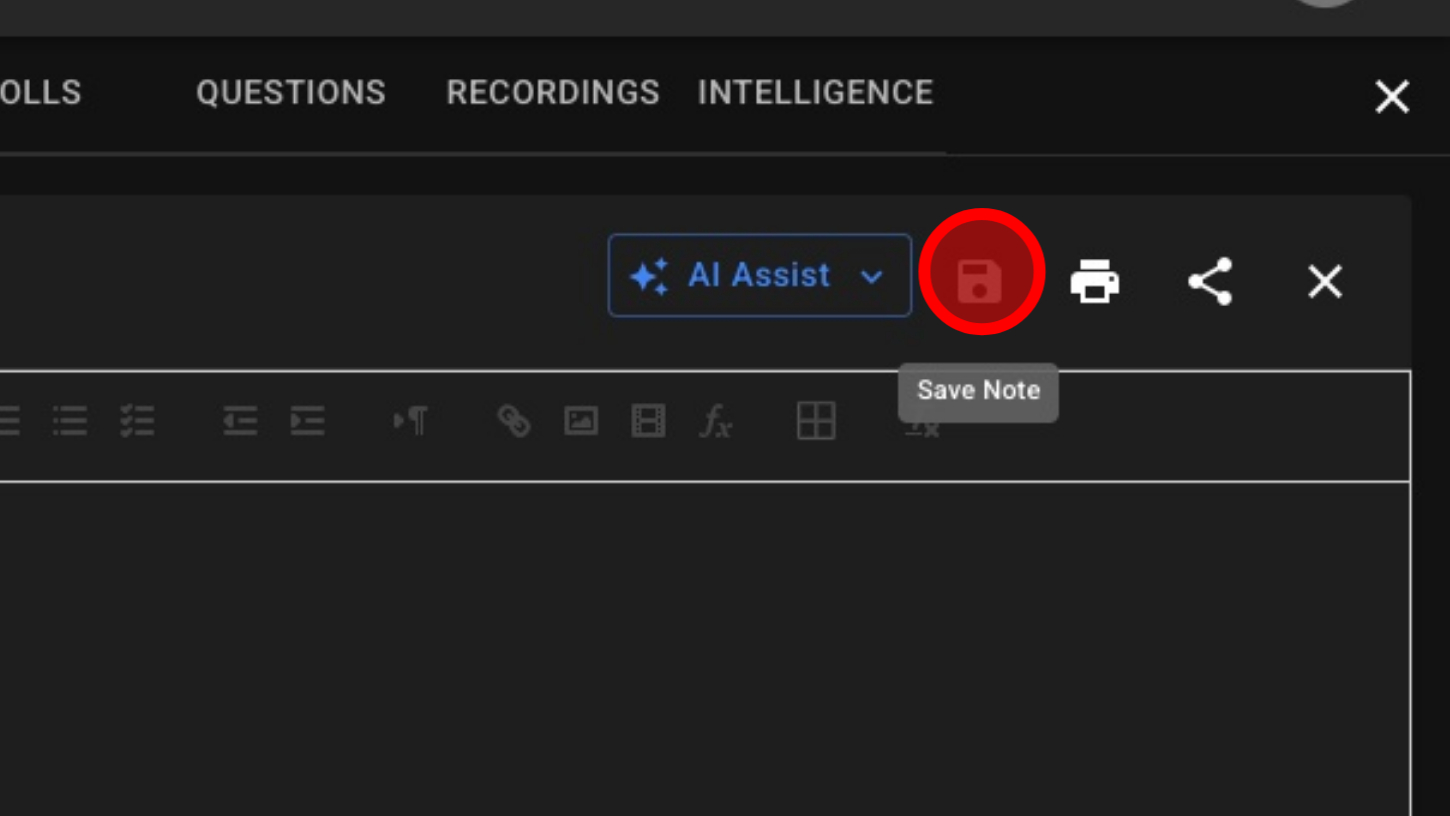Viewport: 1450px width, 816px height.
Task: Decrease indent of the paragraph
Action: click(240, 421)
